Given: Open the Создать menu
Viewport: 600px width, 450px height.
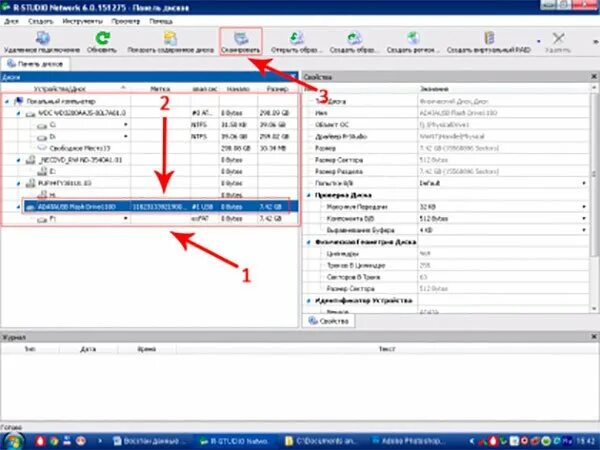Looking at the screenshot, I should point(41,21).
